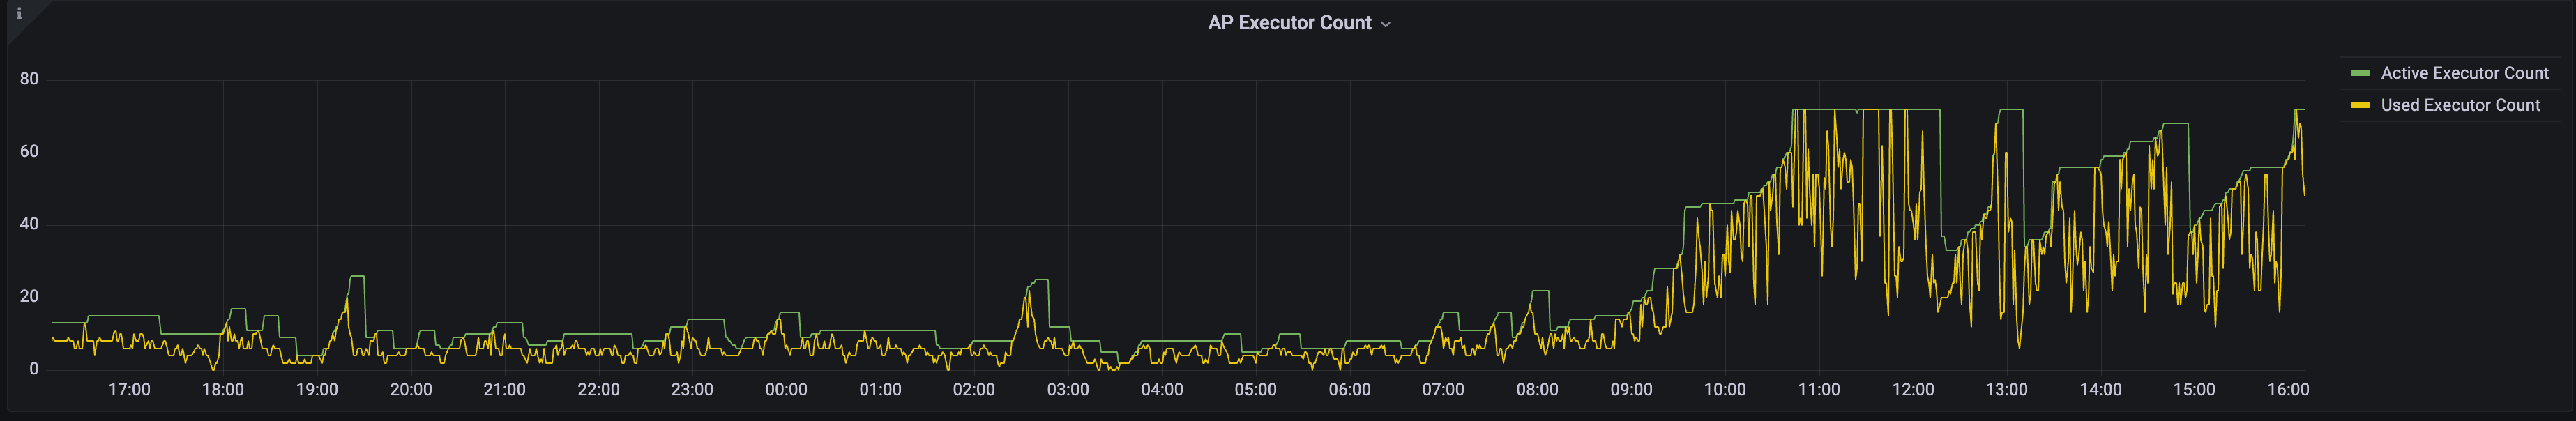Toggle the Active Executor Count legend series
The width and height of the screenshot is (2576, 421).
[x=2464, y=73]
